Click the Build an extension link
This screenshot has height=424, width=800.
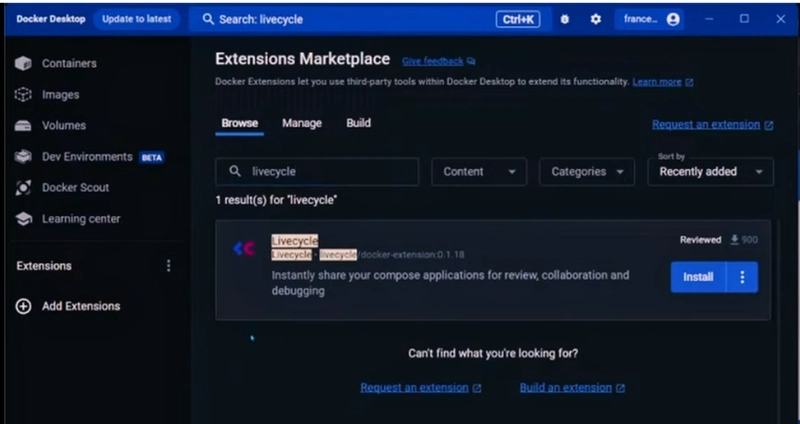coord(565,388)
